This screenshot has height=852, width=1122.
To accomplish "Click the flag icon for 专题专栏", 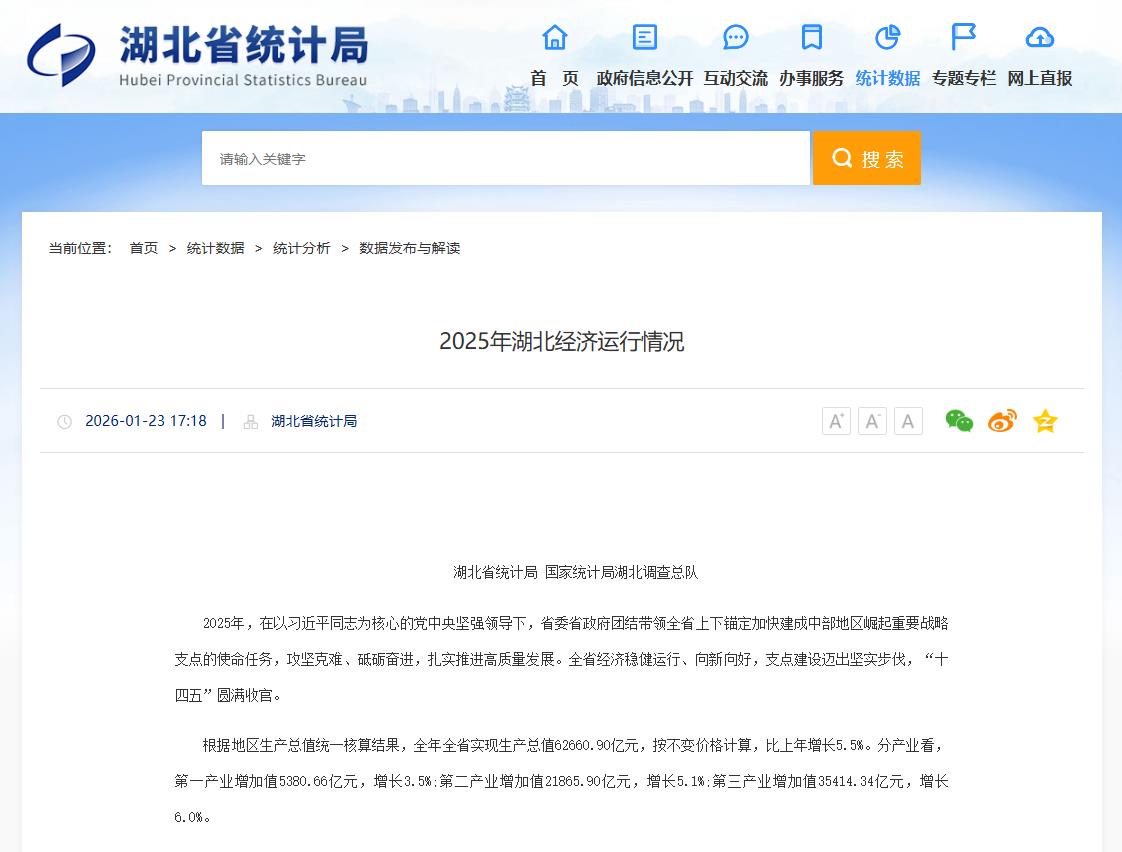I will point(963,38).
